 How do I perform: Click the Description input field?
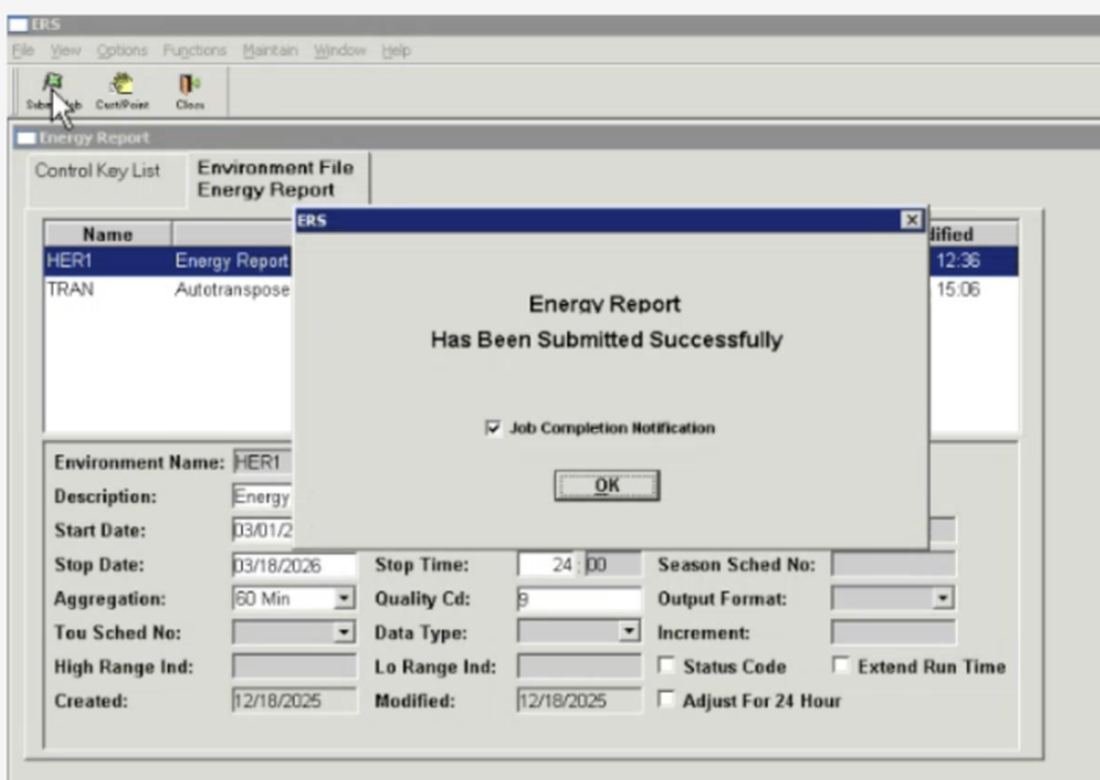click(262, 496)
